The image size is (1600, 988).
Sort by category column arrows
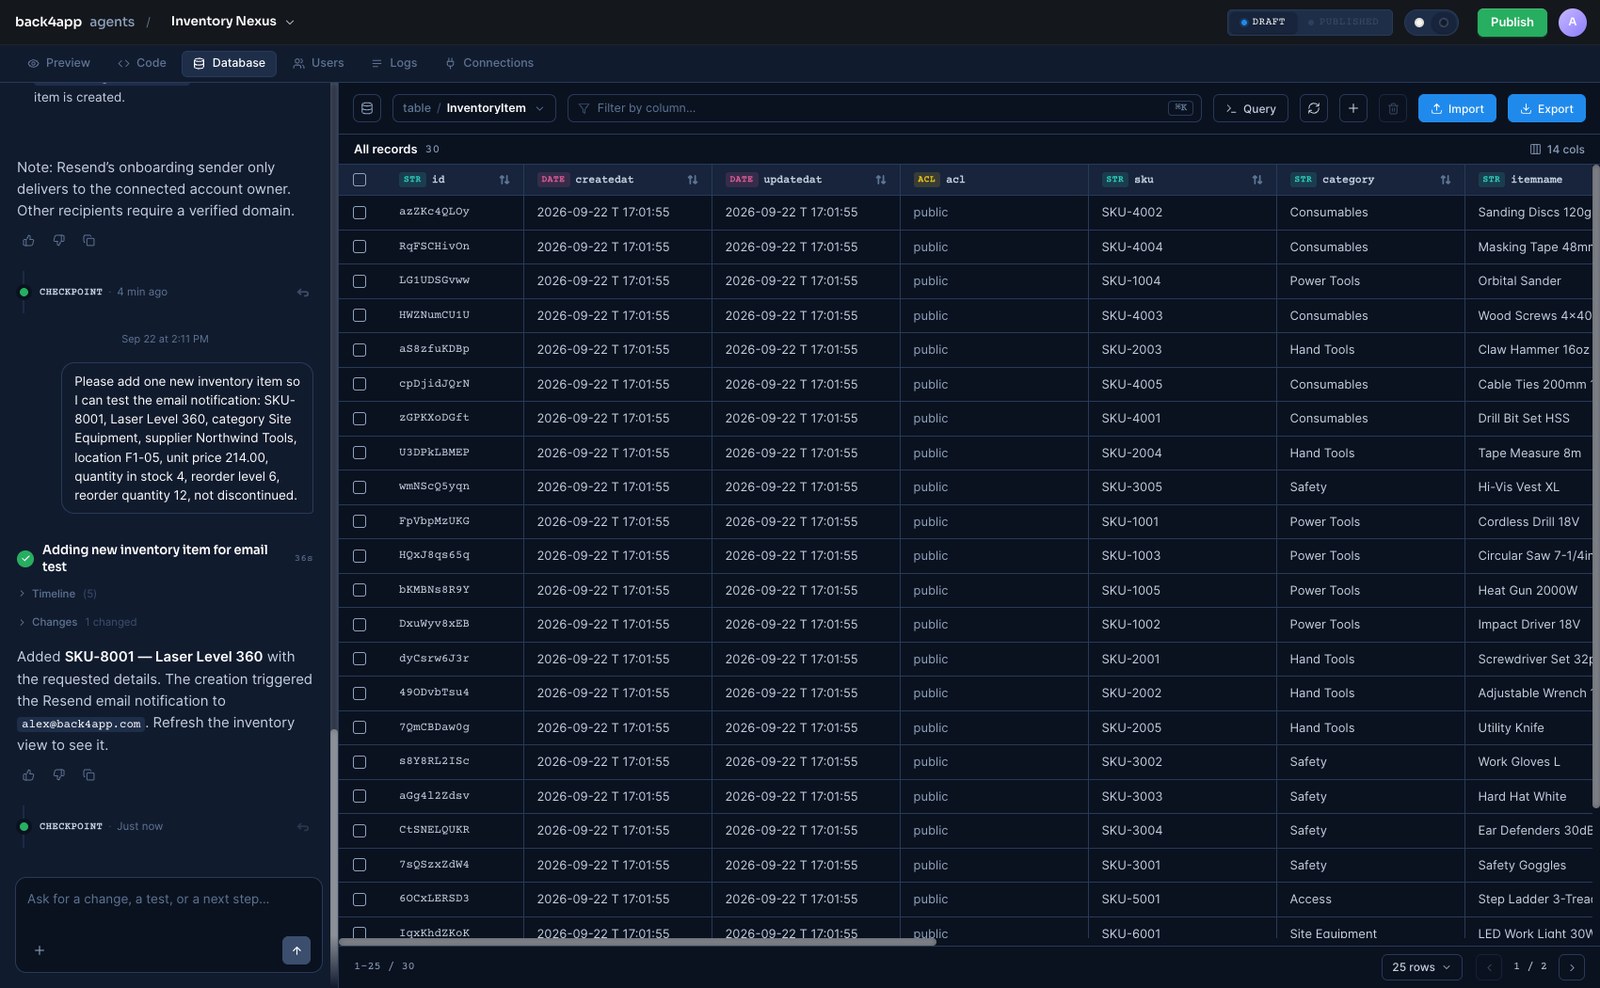[1445, 180]
